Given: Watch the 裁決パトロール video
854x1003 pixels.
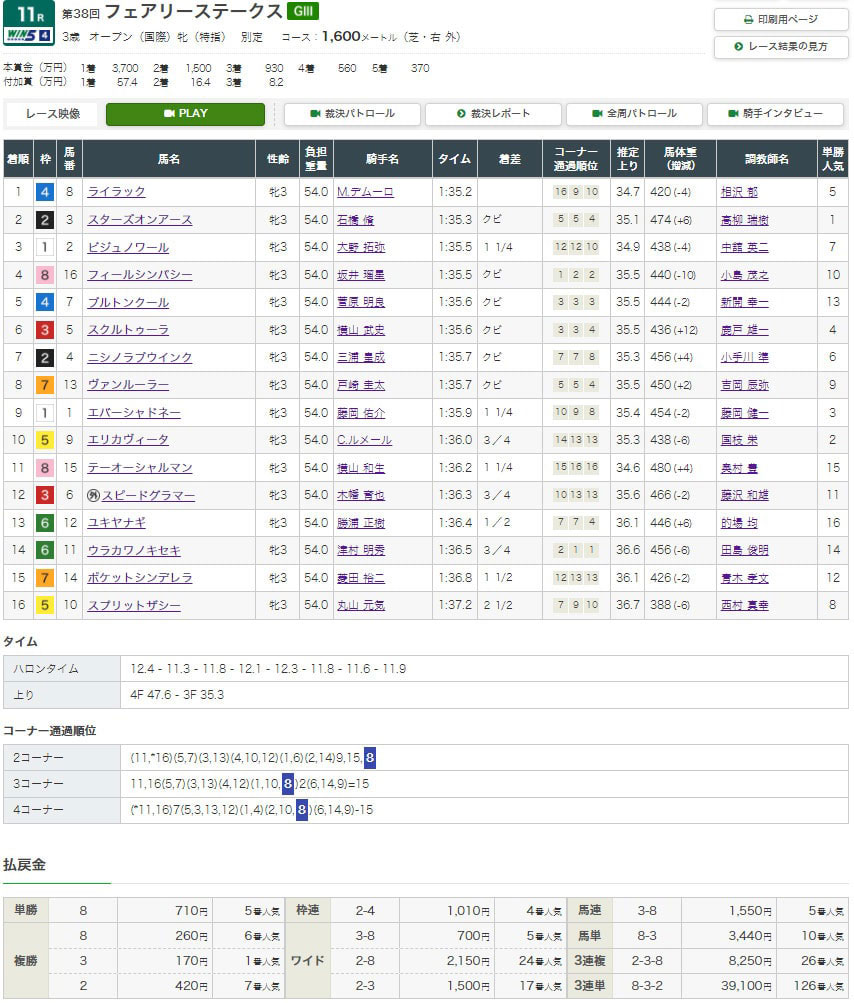Looking at the screenshot, I should pyautogui.click(x=352, y=114).
